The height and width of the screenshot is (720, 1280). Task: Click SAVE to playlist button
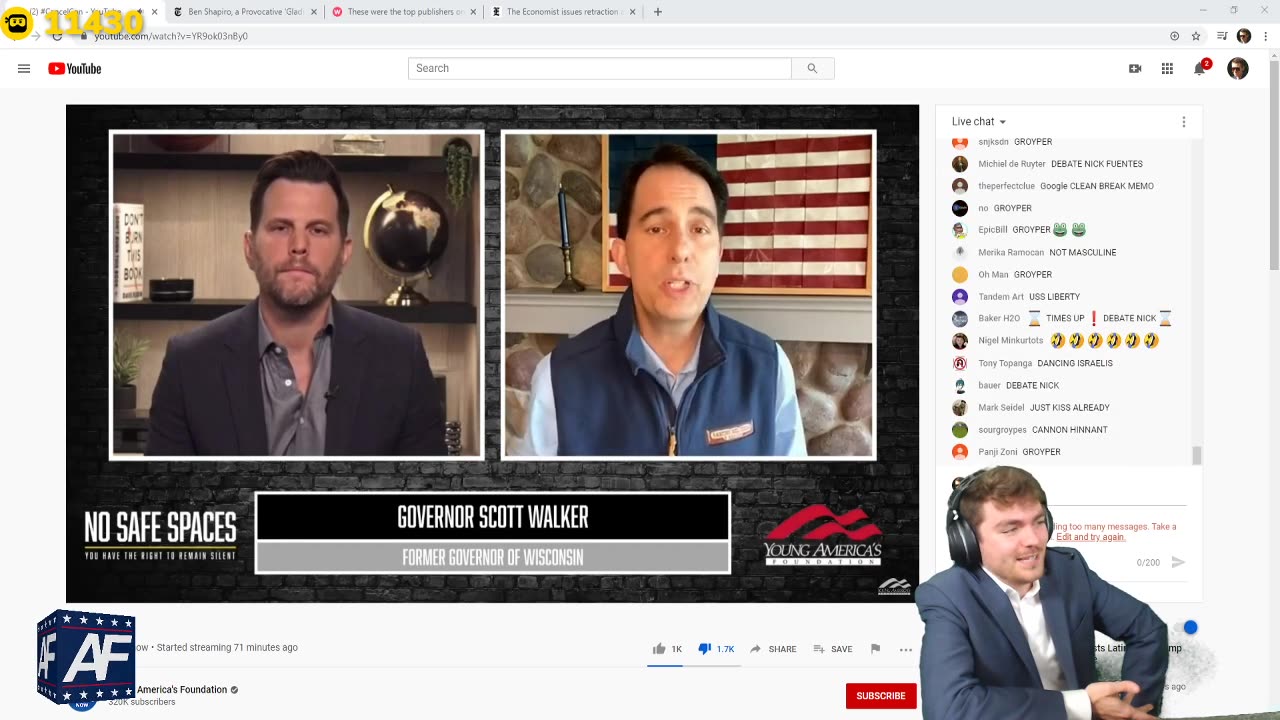(833, 649)
